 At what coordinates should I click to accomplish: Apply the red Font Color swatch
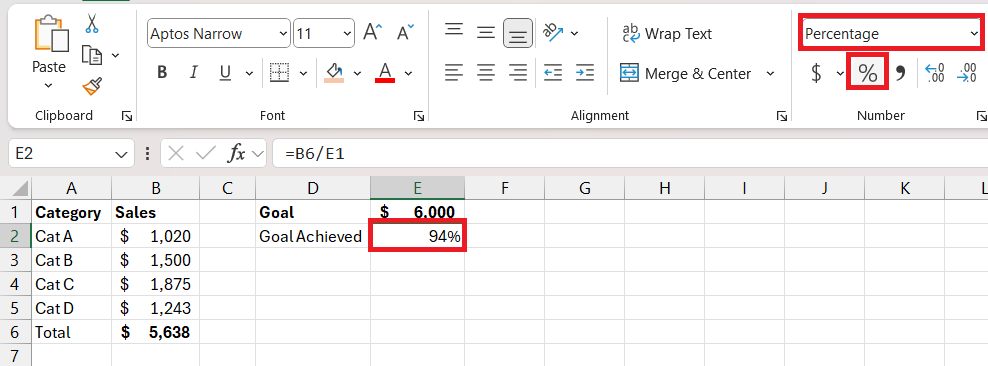pos(385,73)
